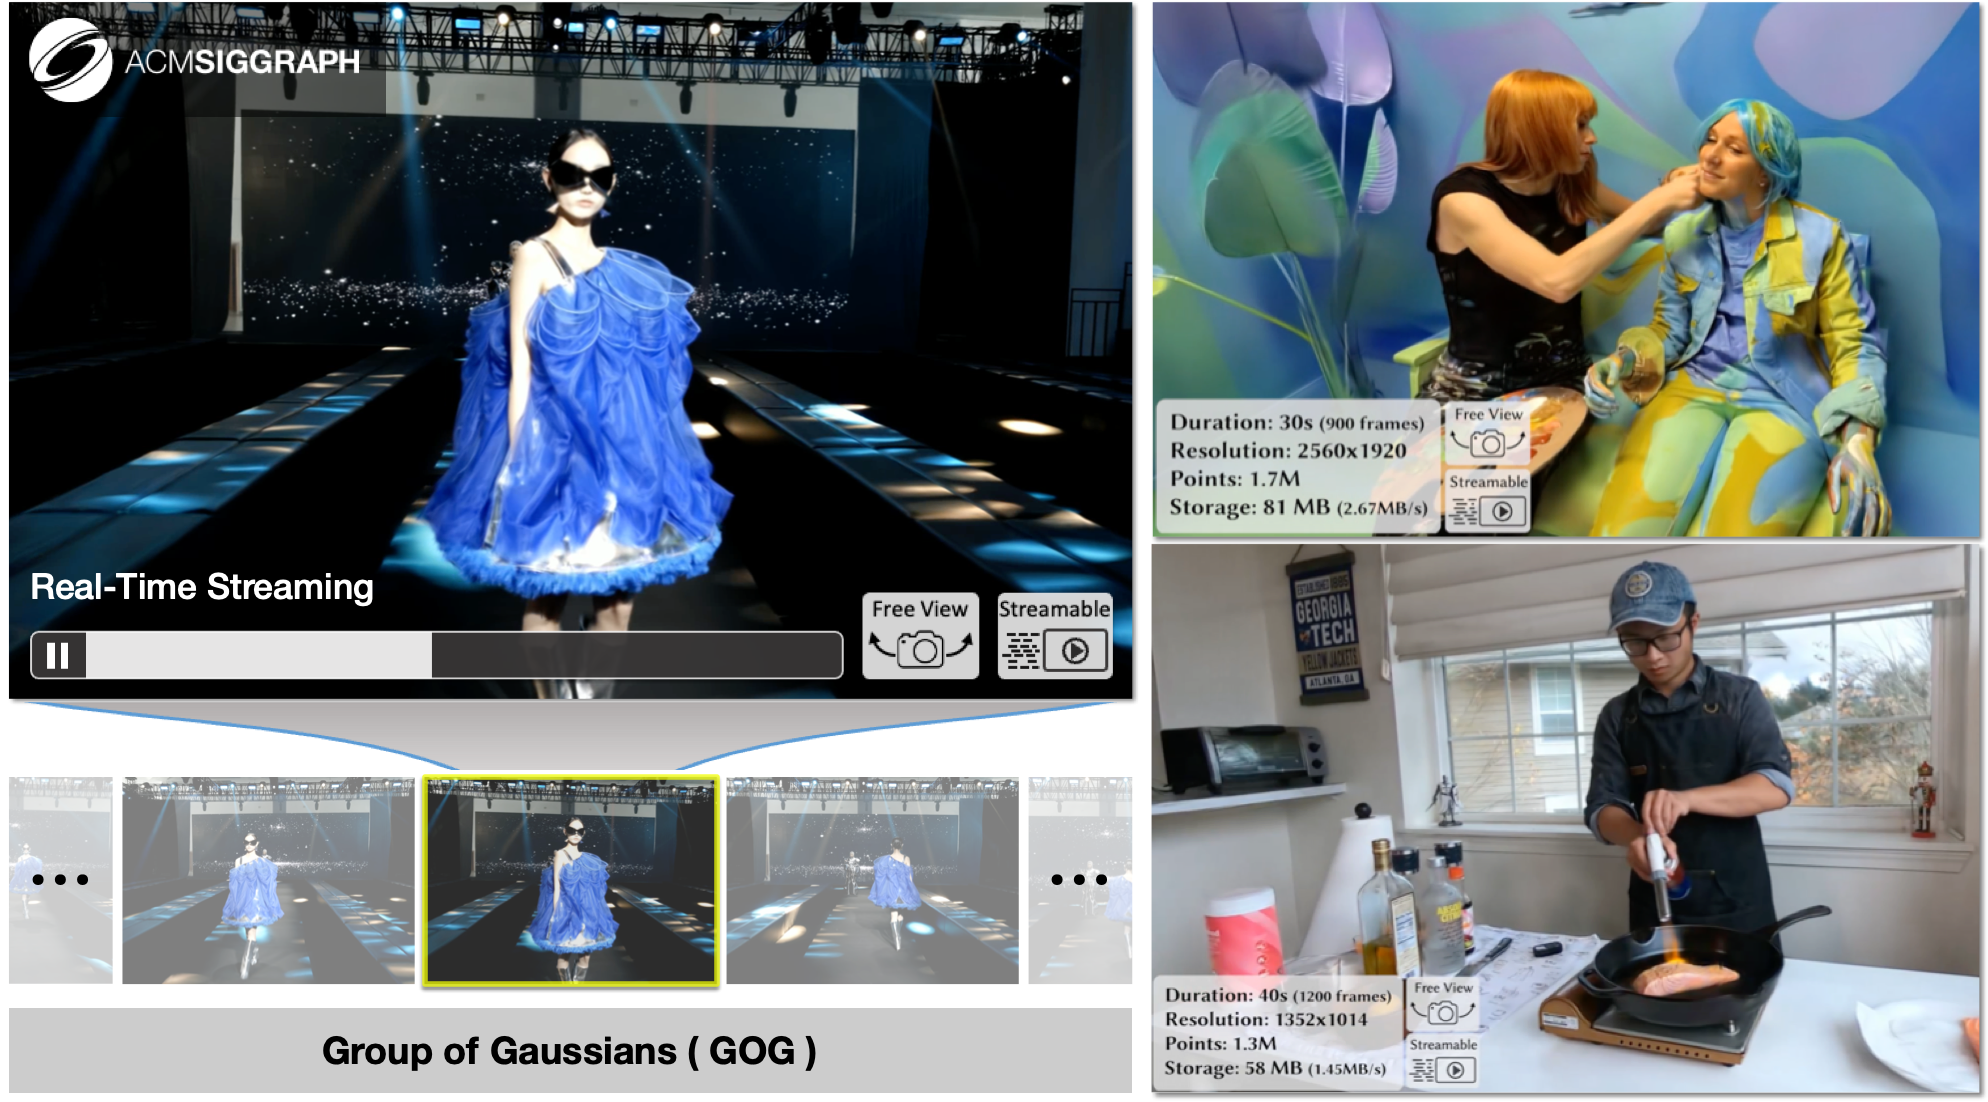
Task: Click the Streamable icon on runway video
Action: coord(1055,637)
